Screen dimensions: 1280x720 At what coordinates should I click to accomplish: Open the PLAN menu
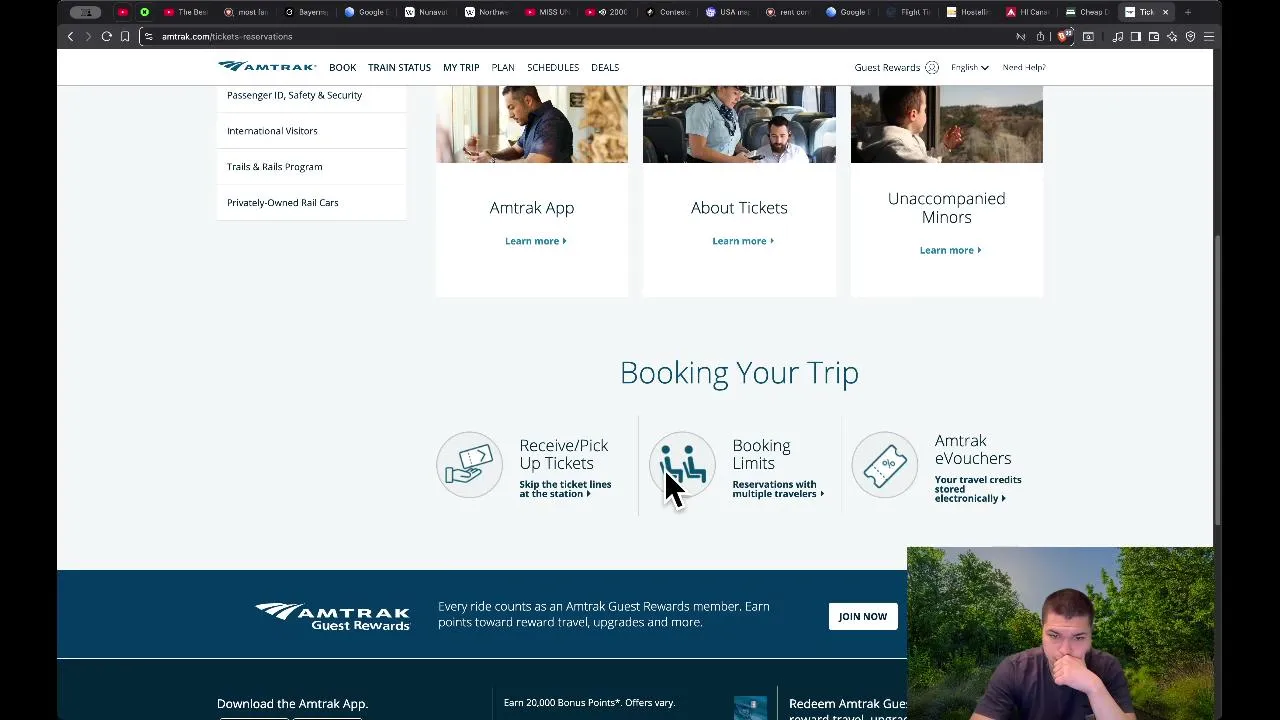pyautogui.click(x=503, y=67)
